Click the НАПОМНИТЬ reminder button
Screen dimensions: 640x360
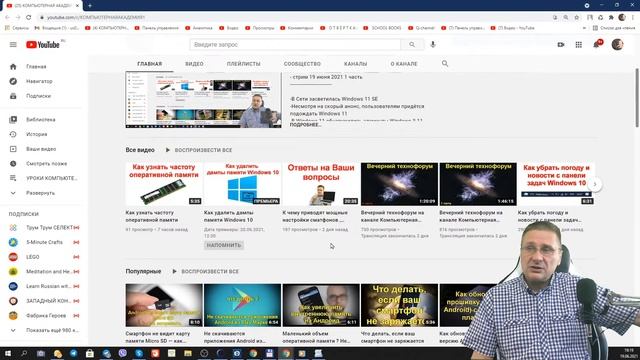(224, 245)
